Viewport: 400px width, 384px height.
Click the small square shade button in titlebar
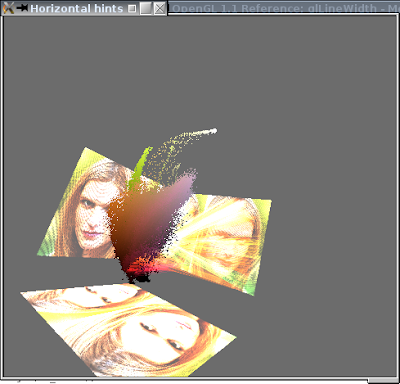pos(132,9)
